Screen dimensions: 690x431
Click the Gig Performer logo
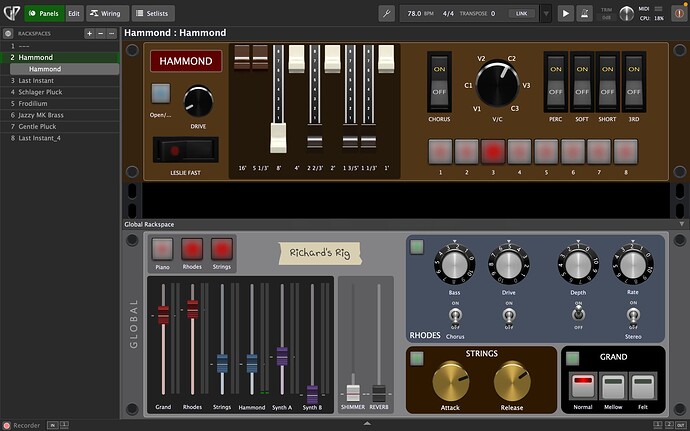point(11,13)
